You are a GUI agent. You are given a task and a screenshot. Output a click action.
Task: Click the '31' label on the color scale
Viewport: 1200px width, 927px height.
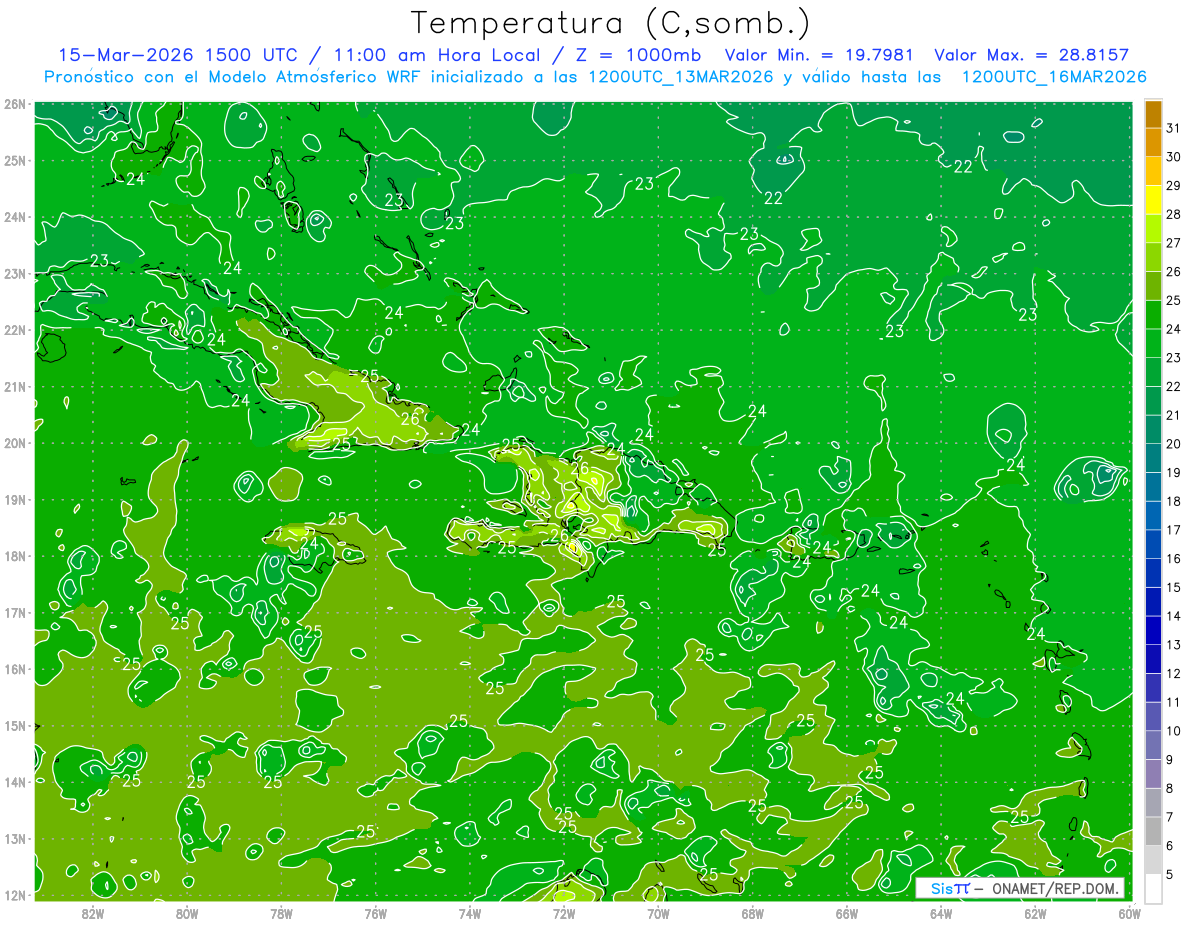coord(1174,127)
